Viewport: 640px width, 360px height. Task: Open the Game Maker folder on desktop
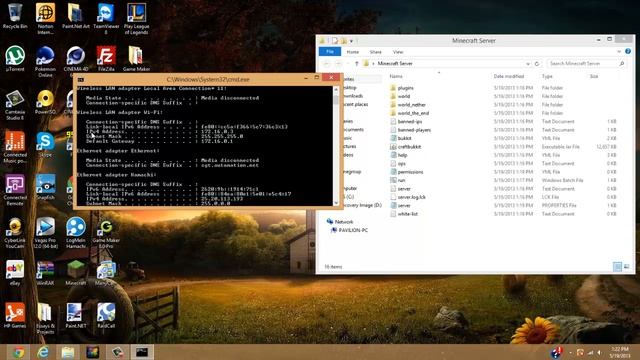pos(136,59)
